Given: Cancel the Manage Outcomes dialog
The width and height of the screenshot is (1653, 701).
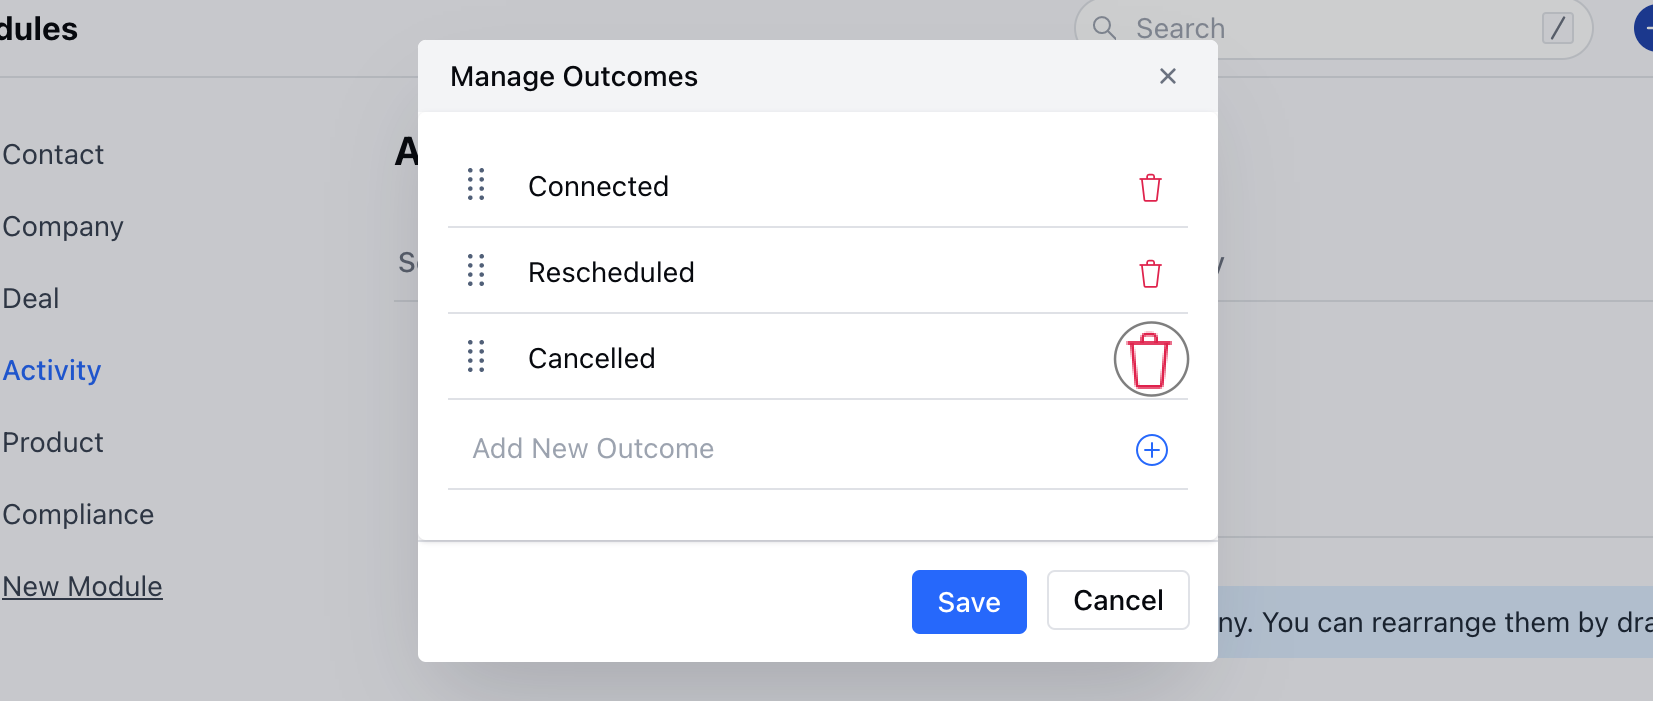Looking at the screenshot, I should point(1117,600).
